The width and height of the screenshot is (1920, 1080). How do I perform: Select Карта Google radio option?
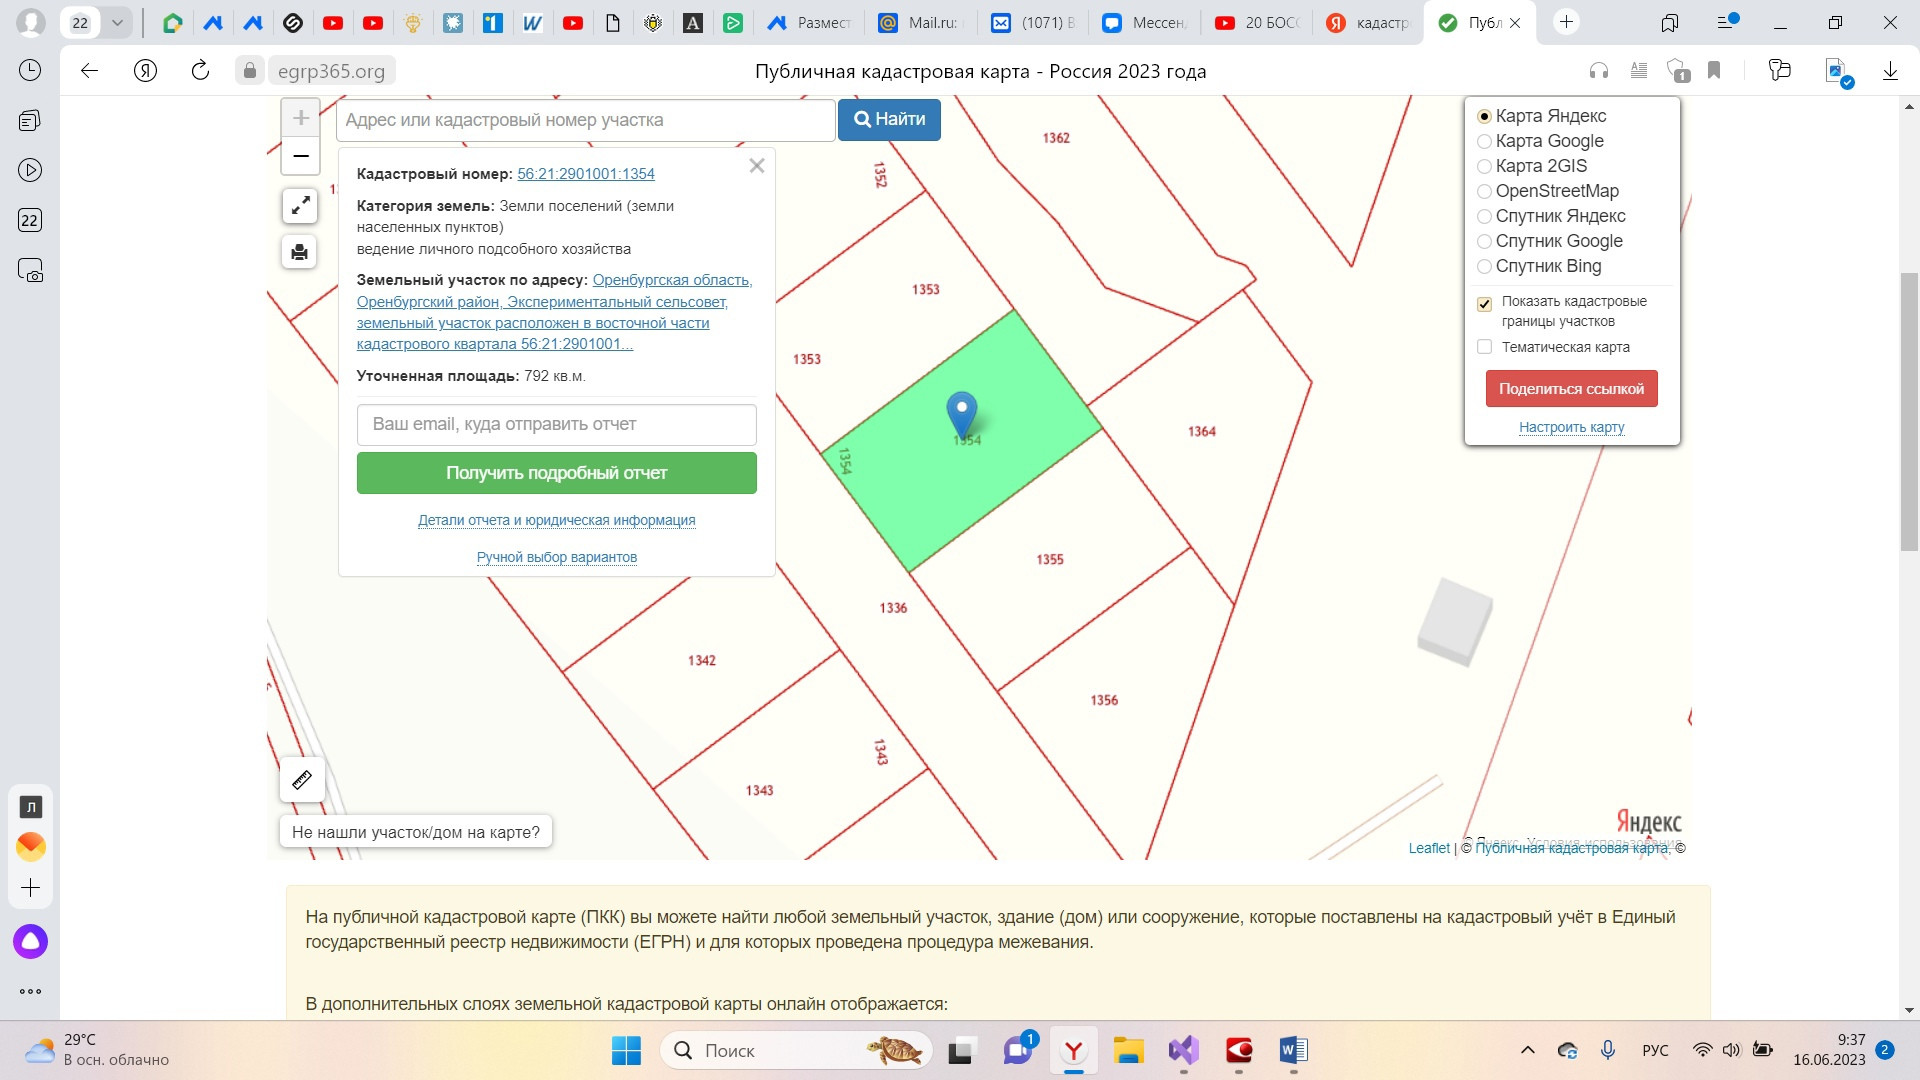click(1485, 142)
